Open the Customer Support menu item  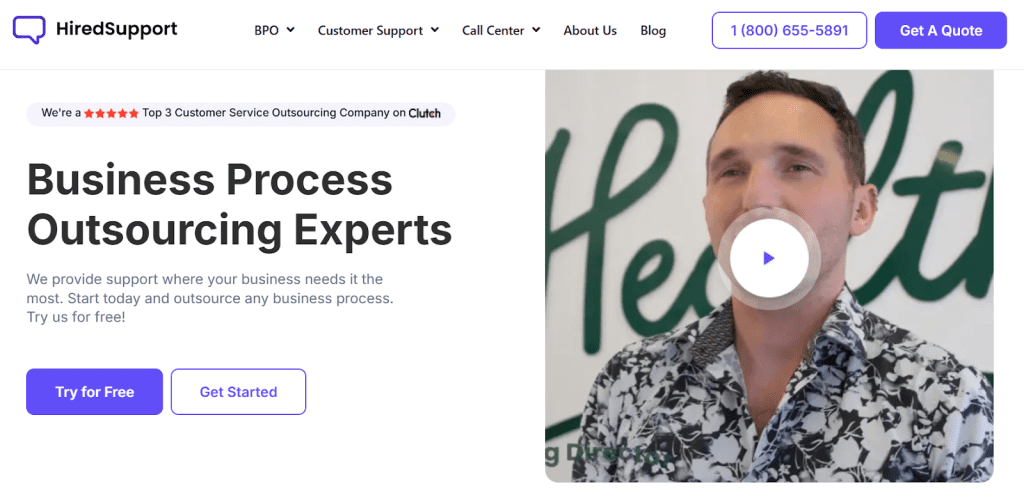(371, 30)
